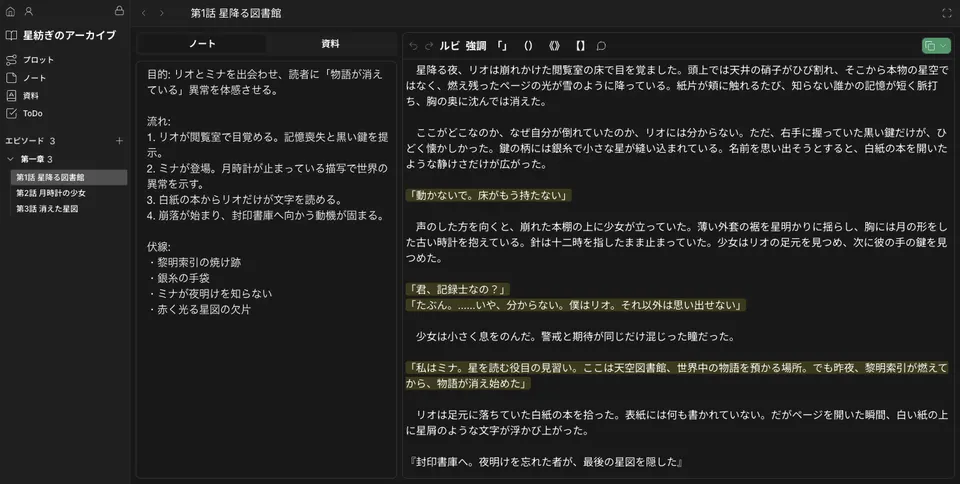
Task: Click the エピソード 3 section header
Action: (31, 141)
